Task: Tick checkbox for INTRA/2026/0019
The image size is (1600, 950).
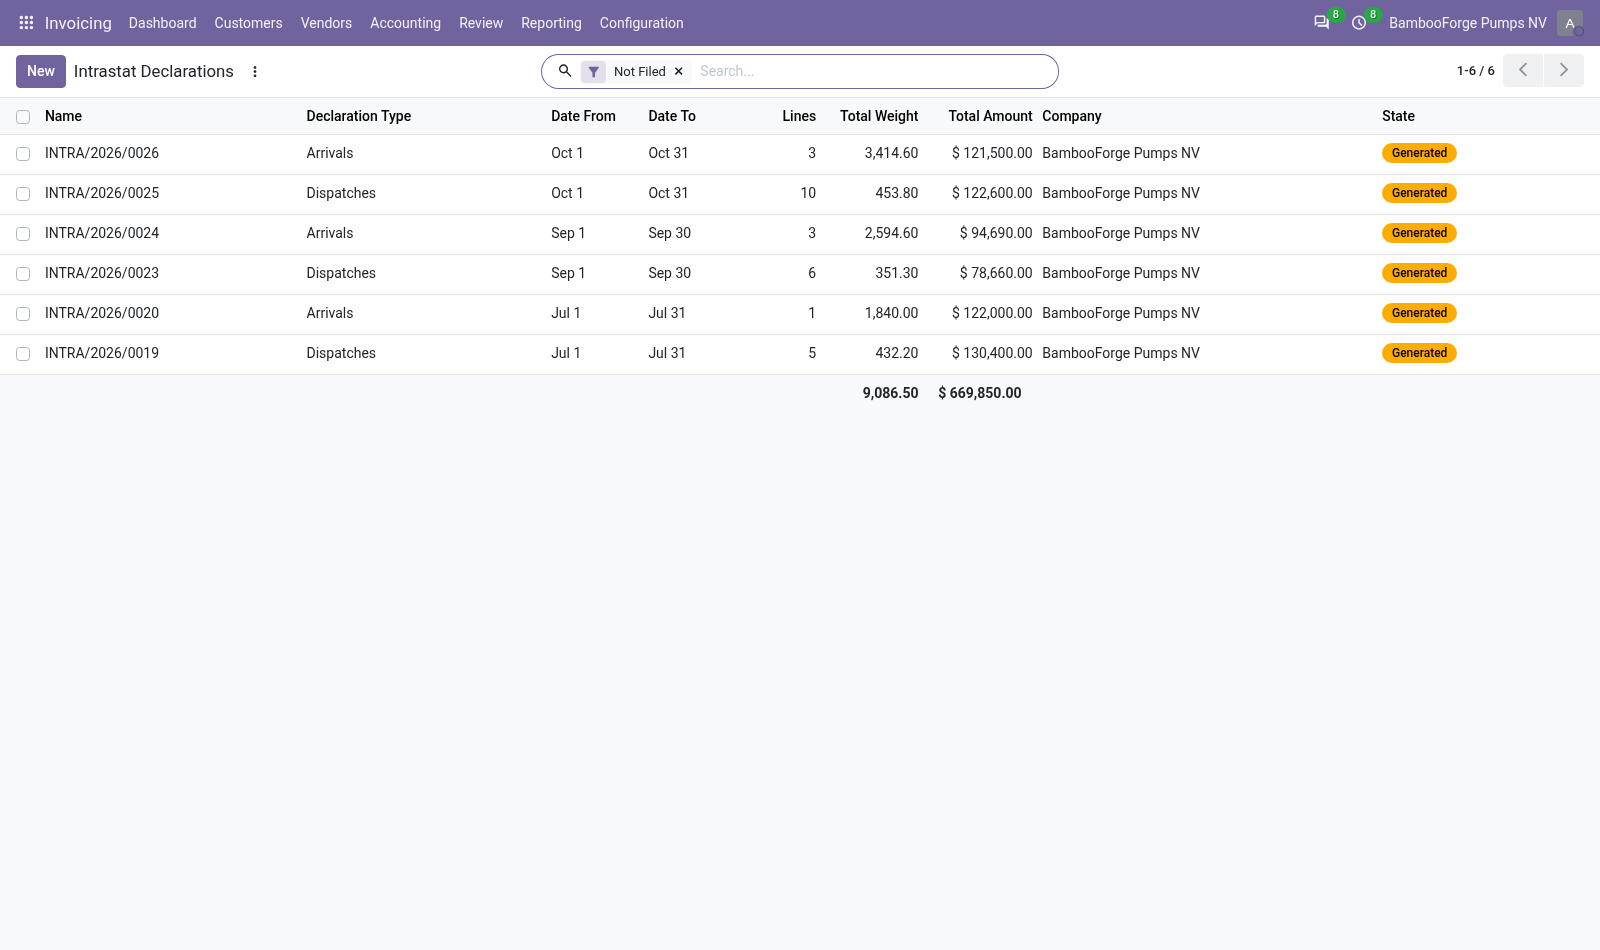Action: pyautogui.click(x=23, y=354)
